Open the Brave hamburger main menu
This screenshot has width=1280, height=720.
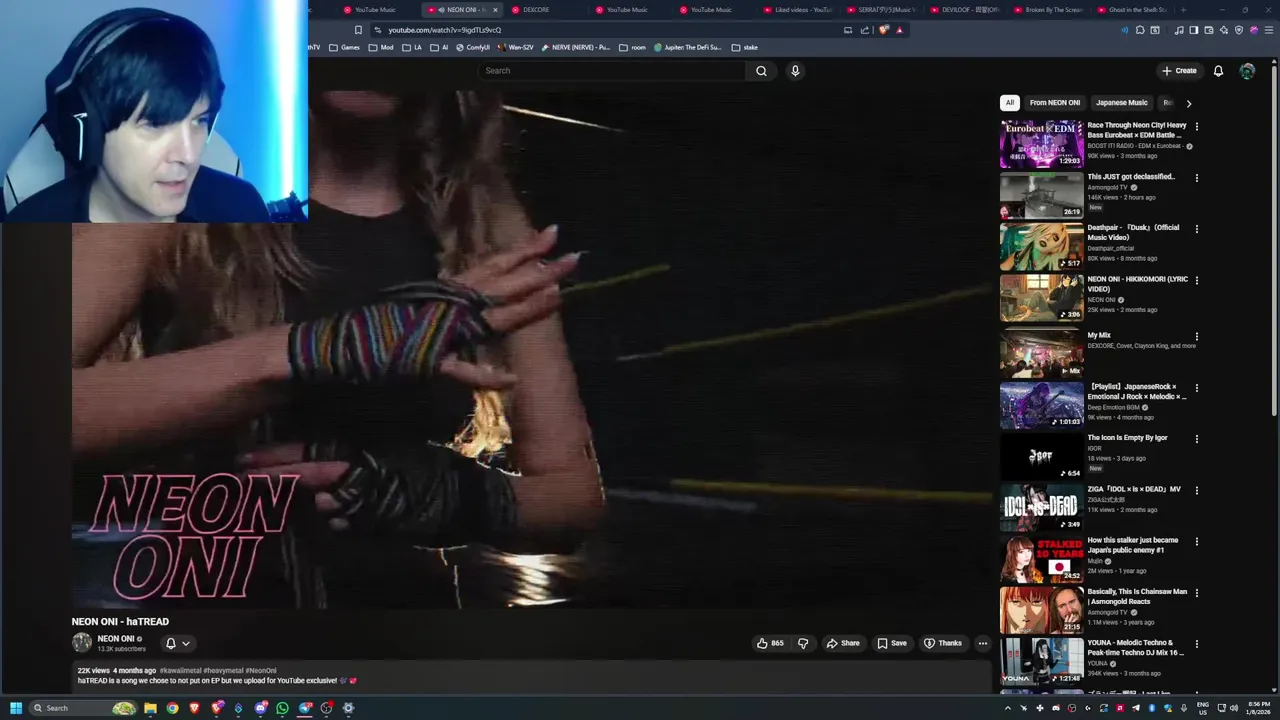pos(1268,30)
